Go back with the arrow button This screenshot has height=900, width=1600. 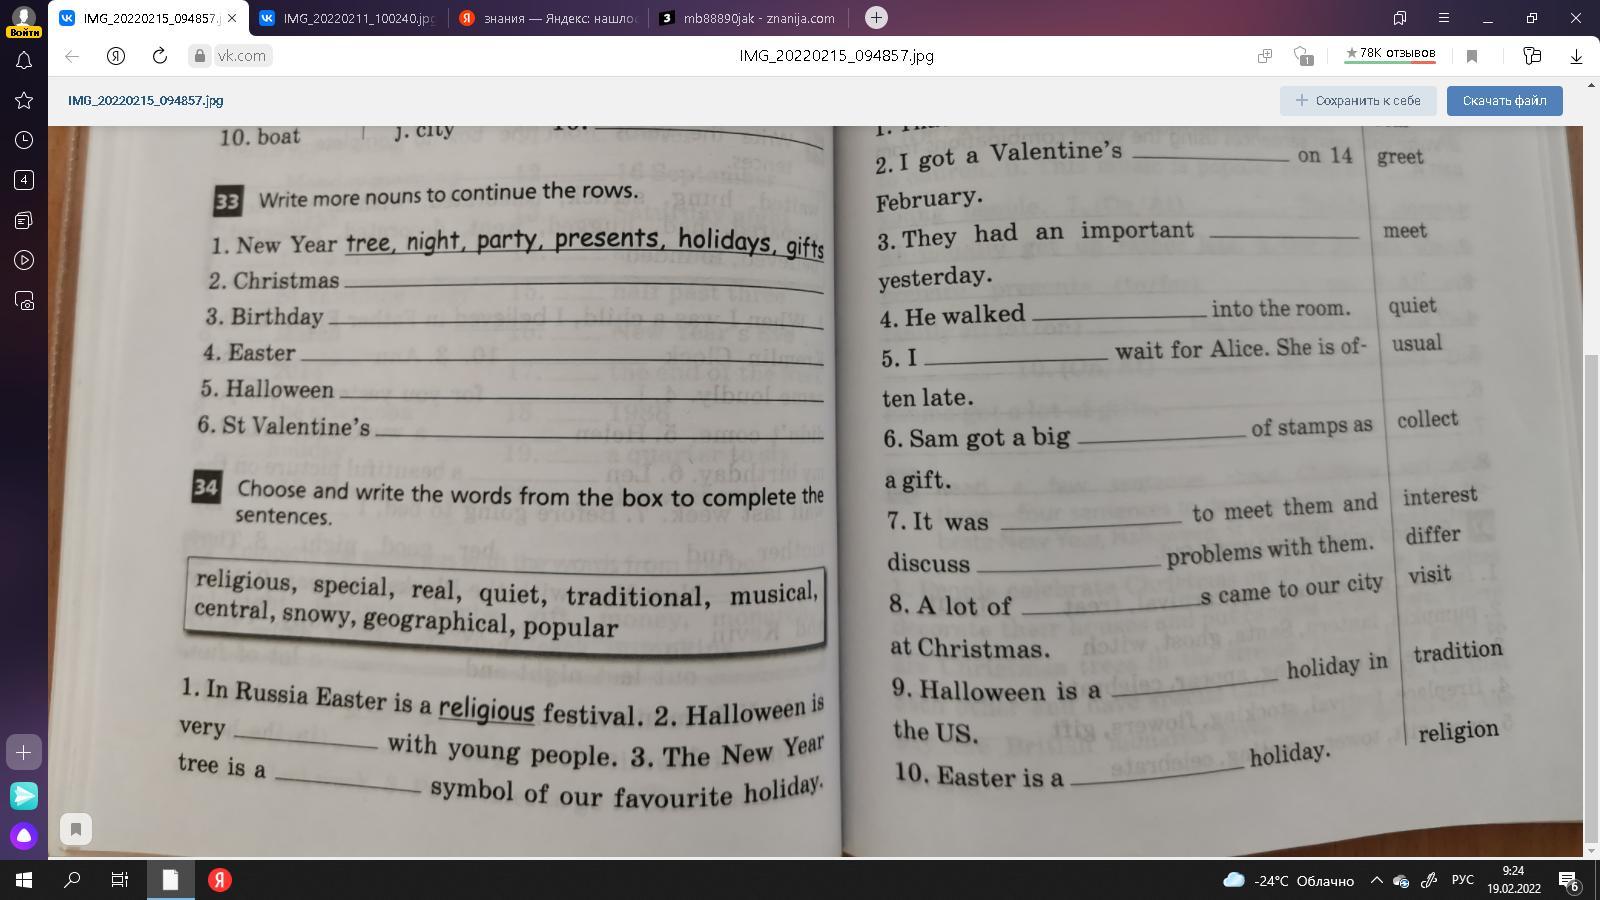(x=72, y=56)
